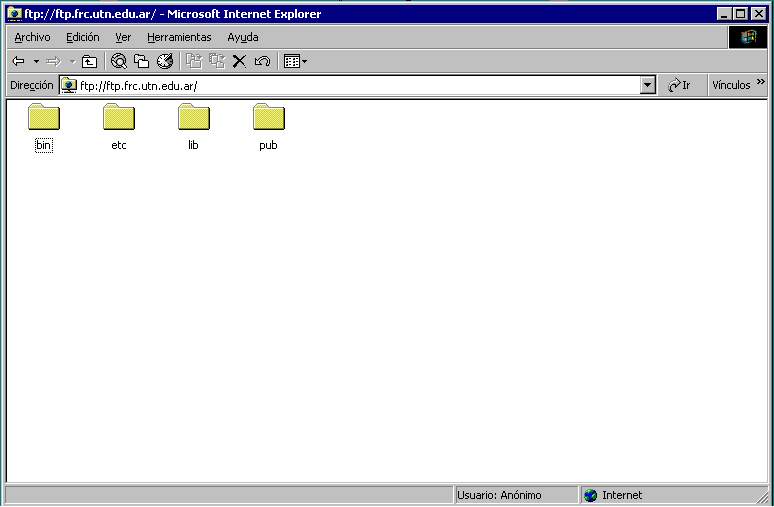Select the bin folder icon
This screenshot has width=774, height=507.
point(44,117)
